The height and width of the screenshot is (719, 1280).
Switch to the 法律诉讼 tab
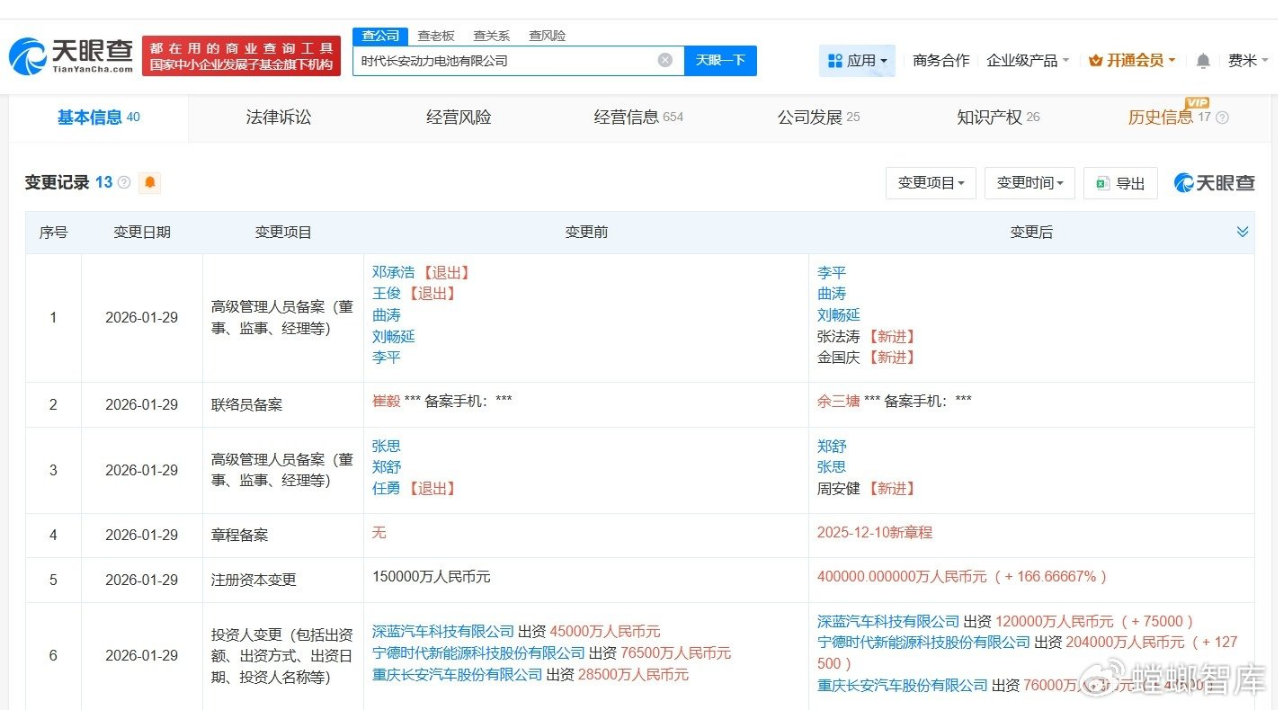pos(277,117)
